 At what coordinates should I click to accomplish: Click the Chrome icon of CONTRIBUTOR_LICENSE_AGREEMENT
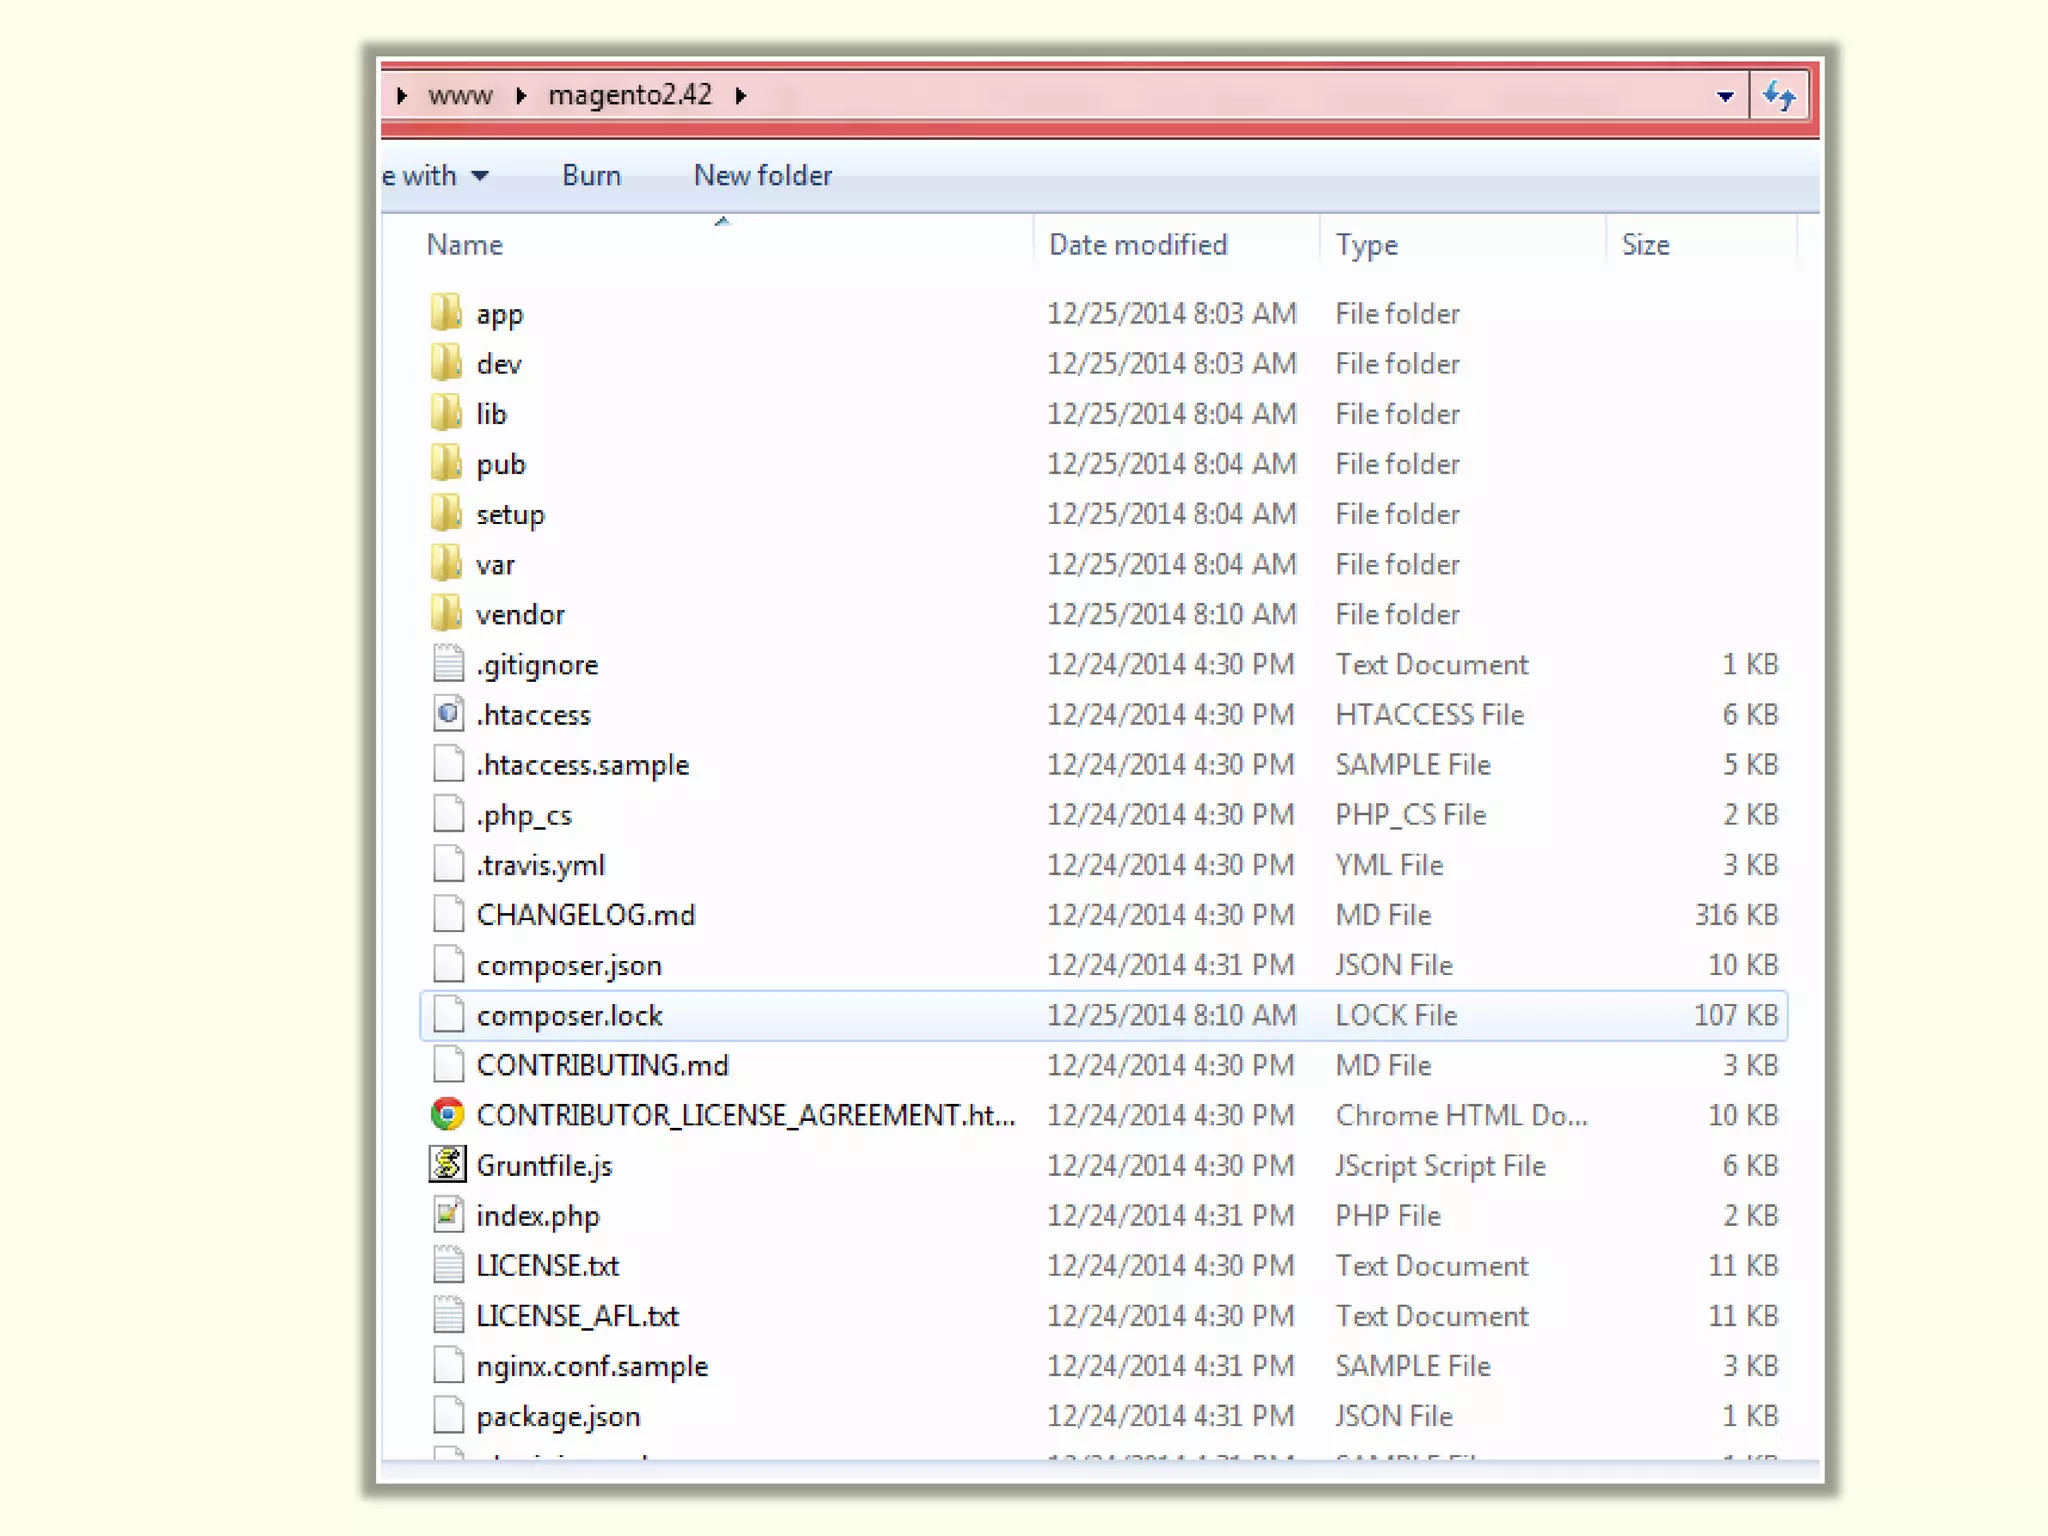coord(447,1114)
